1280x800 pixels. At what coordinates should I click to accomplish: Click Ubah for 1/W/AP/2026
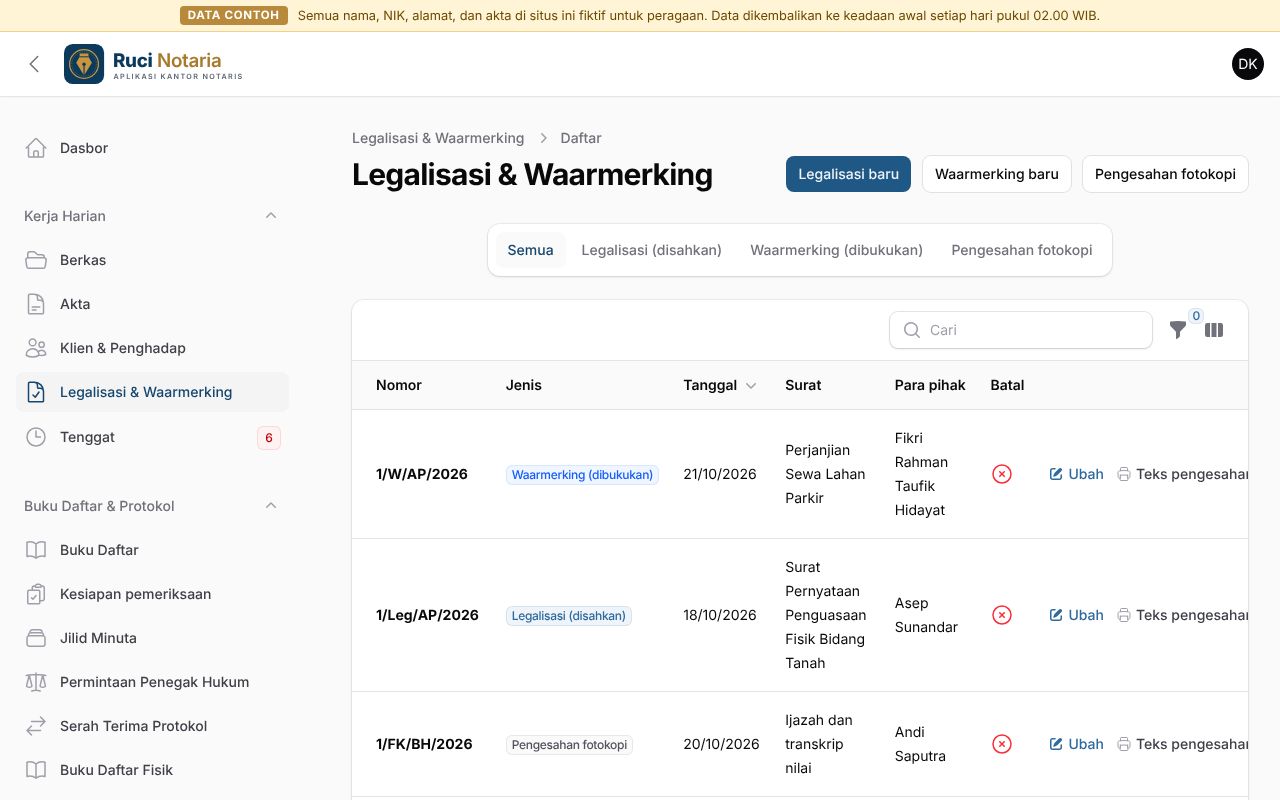coord(1076,474)
